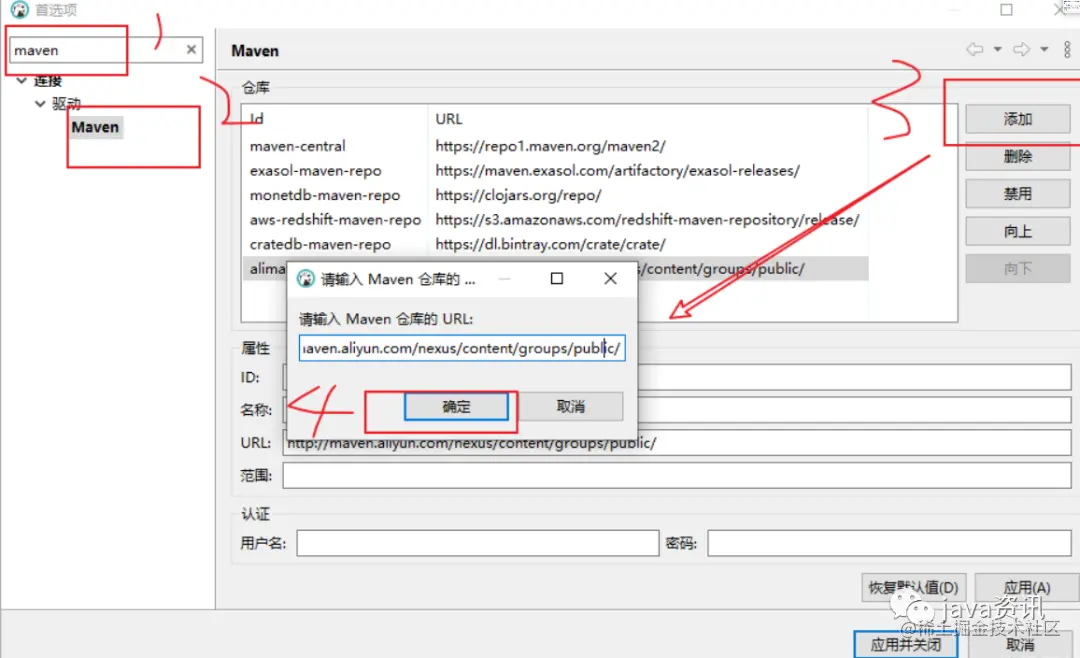Image resolution: width=1080 pixels, height=658 pixels.
Task: Open the three-dot view menu
Action: [1067, 50]
